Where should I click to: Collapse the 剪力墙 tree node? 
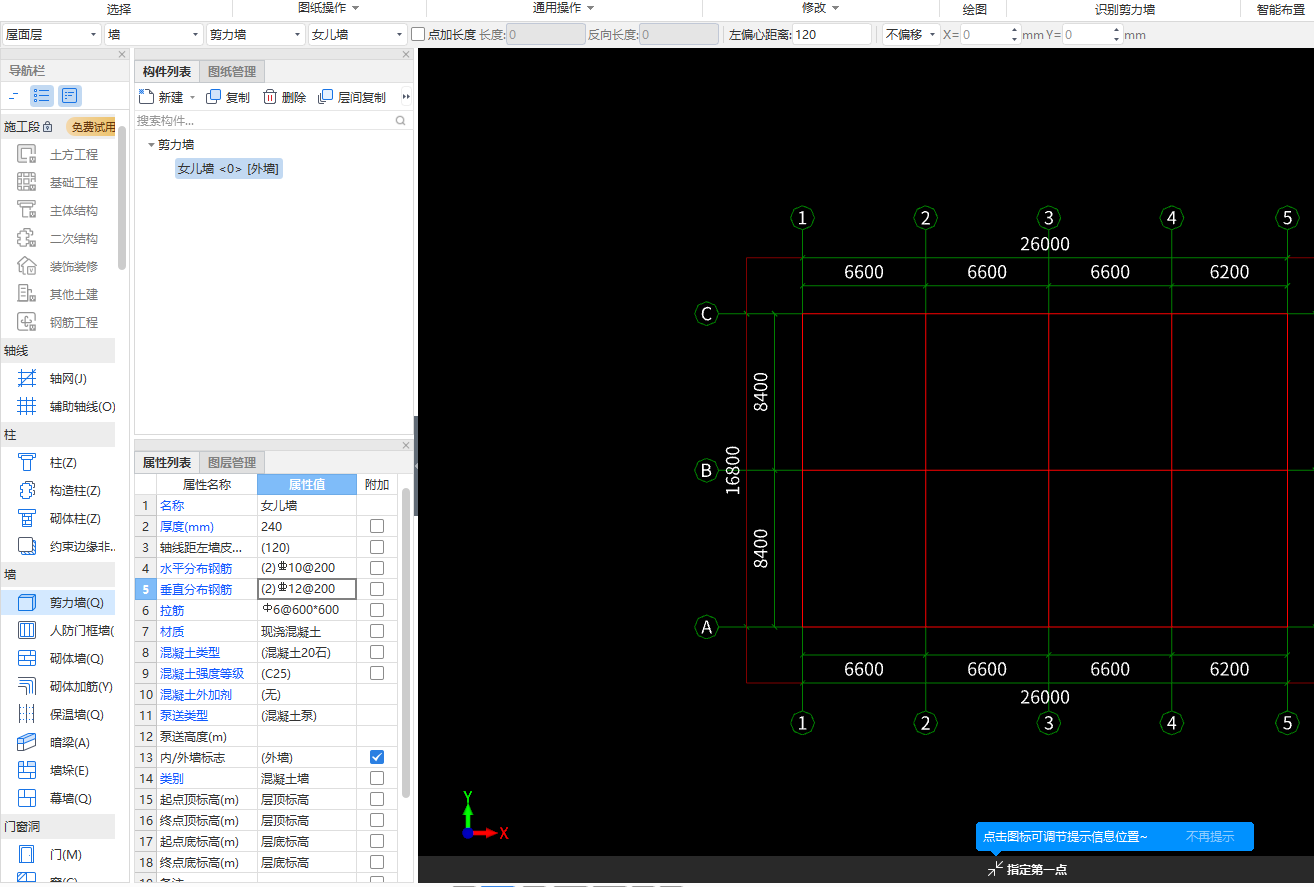click(151, 145)
